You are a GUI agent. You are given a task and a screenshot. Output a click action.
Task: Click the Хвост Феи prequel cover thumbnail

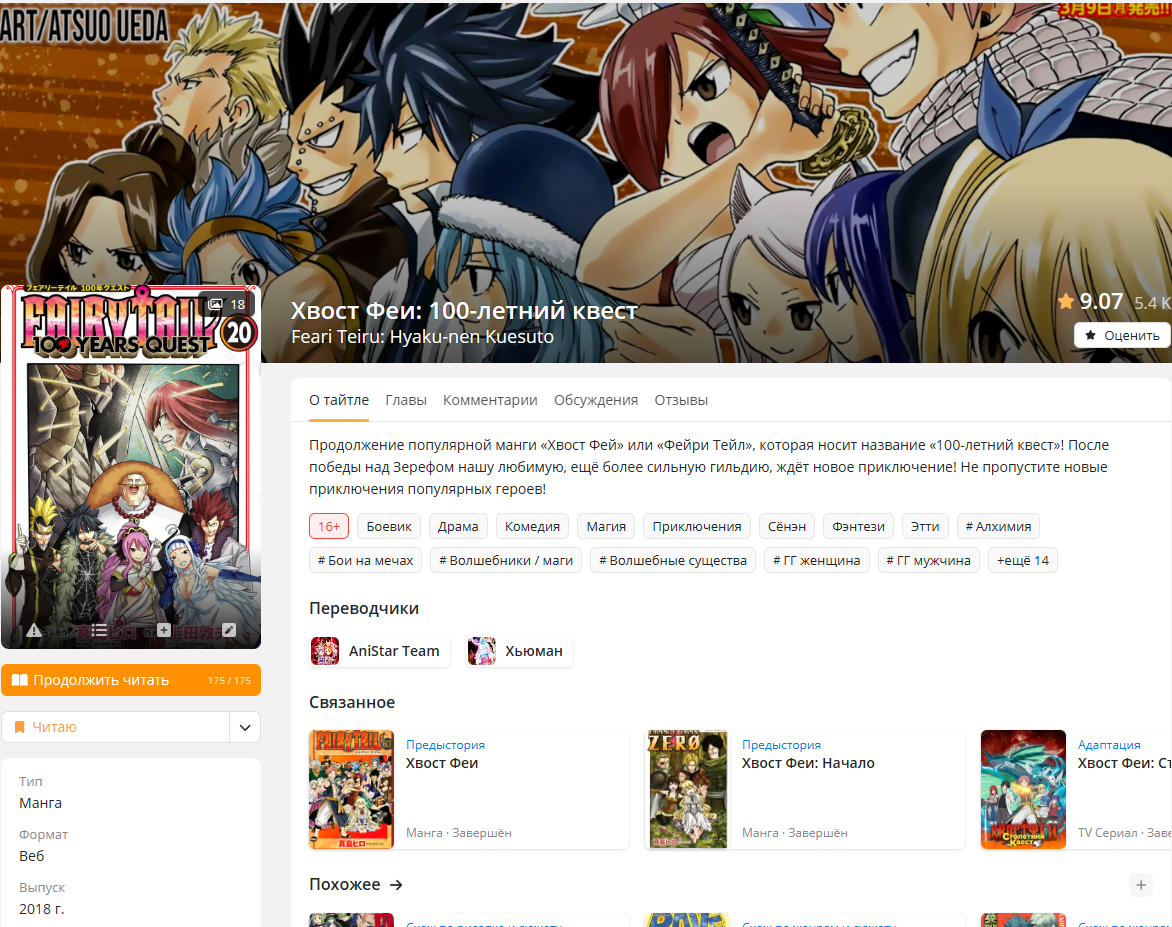pos(351,789)
